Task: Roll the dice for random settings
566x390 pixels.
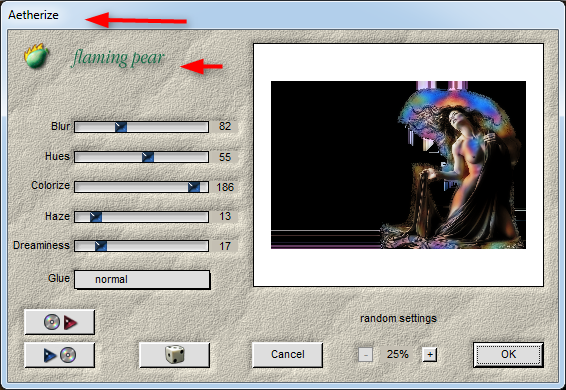Action: 175,355
